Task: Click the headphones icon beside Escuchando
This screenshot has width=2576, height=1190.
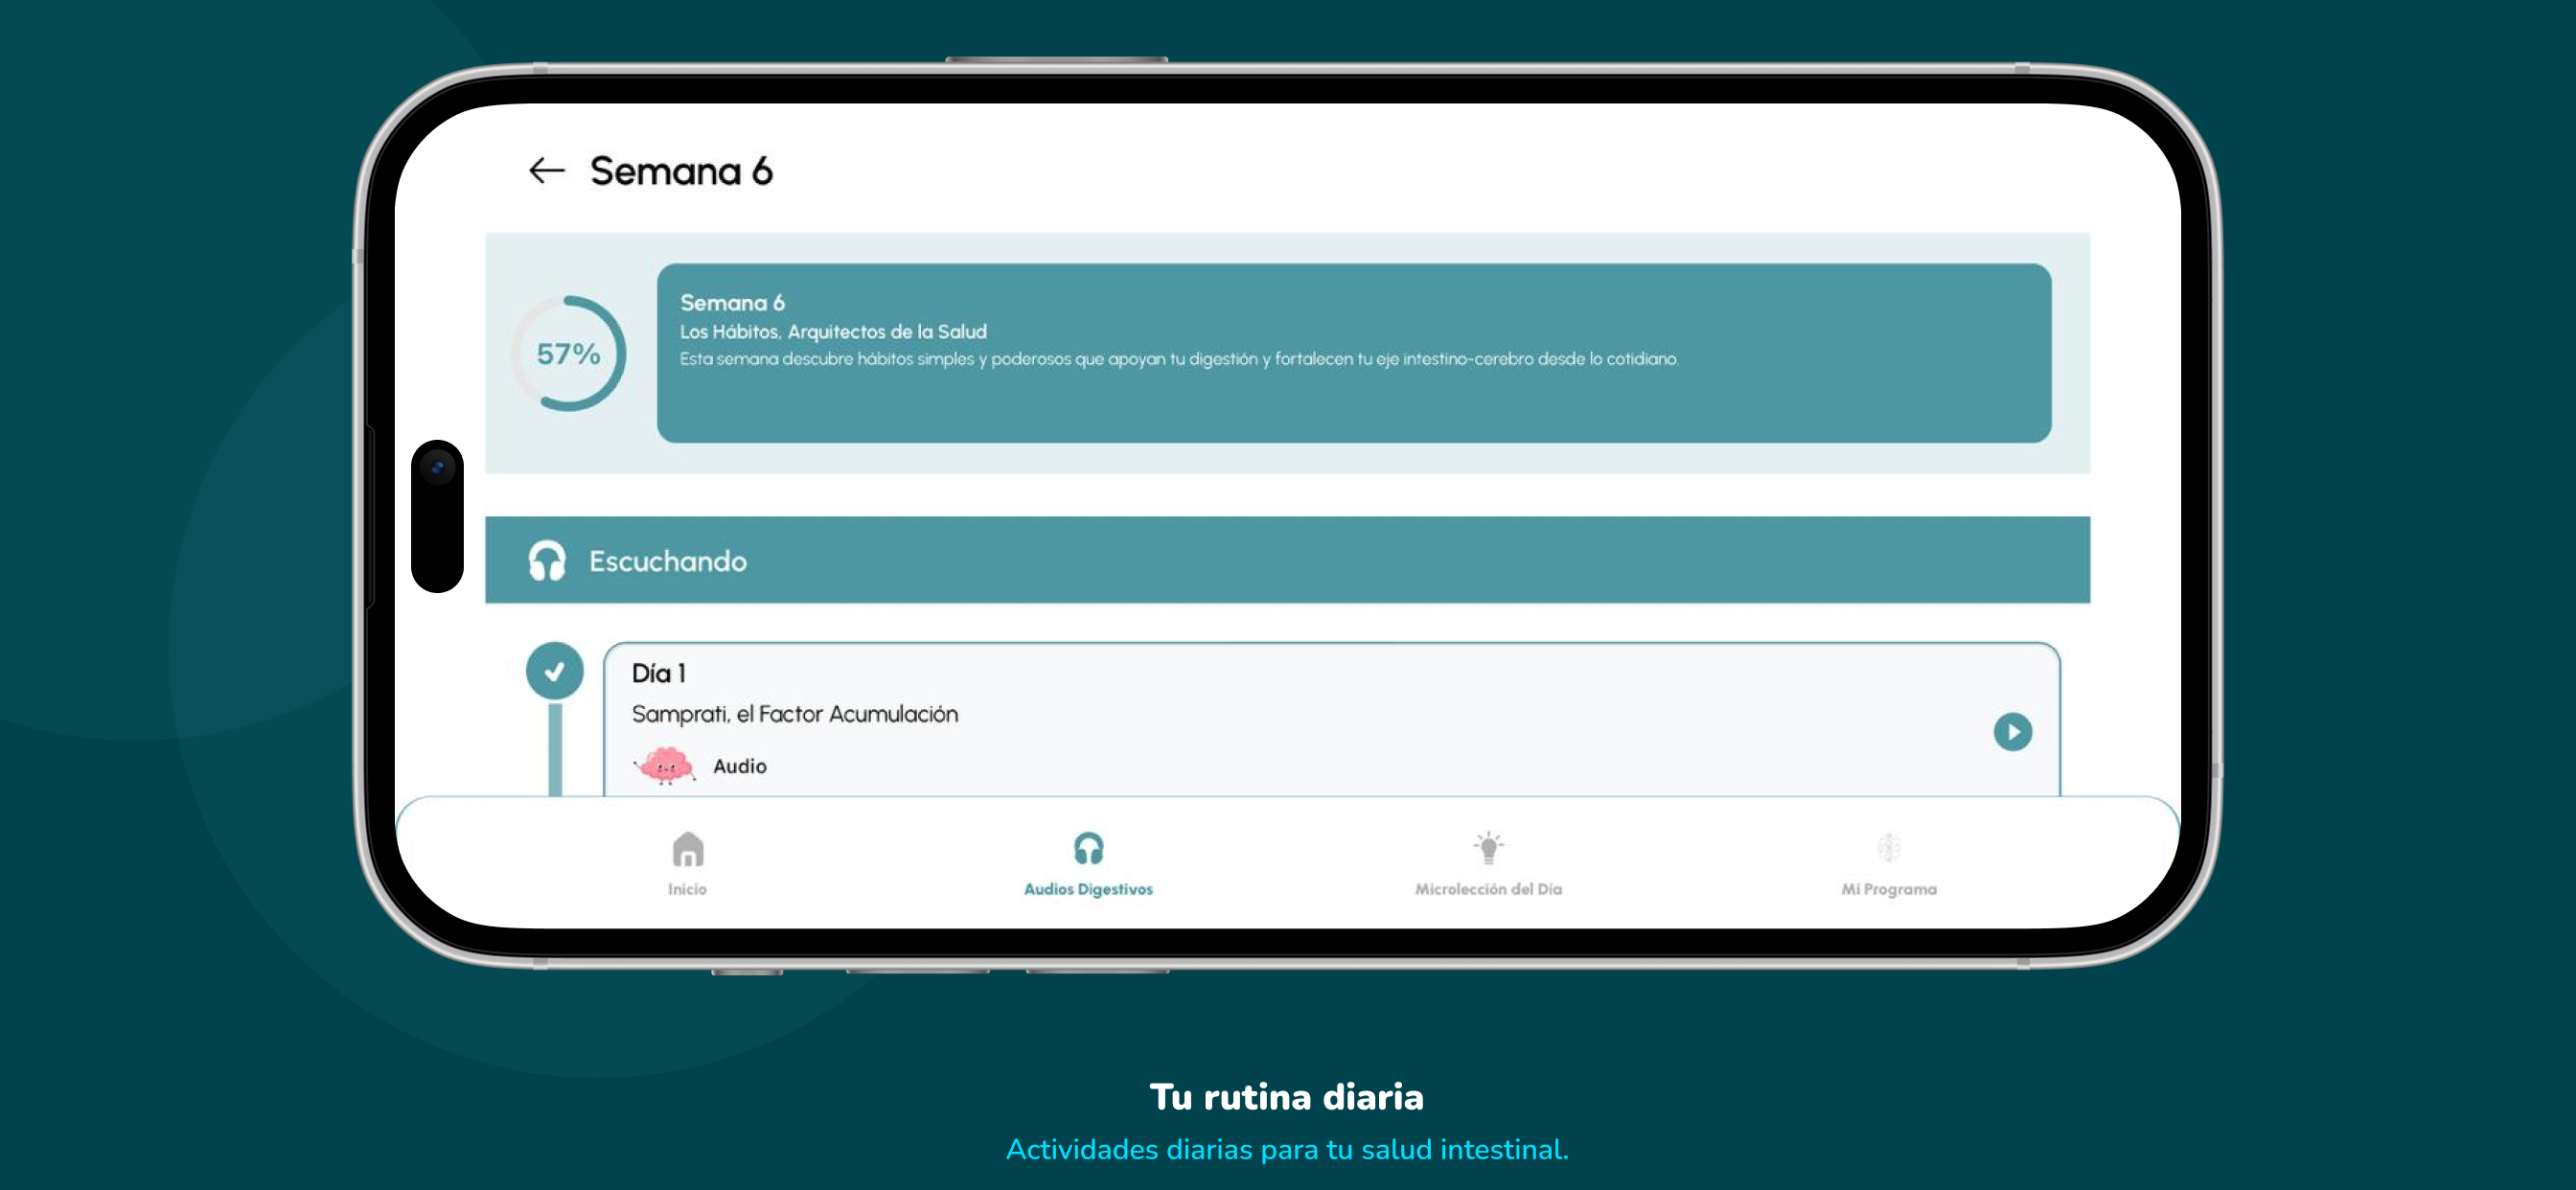Action: point(547,561)
